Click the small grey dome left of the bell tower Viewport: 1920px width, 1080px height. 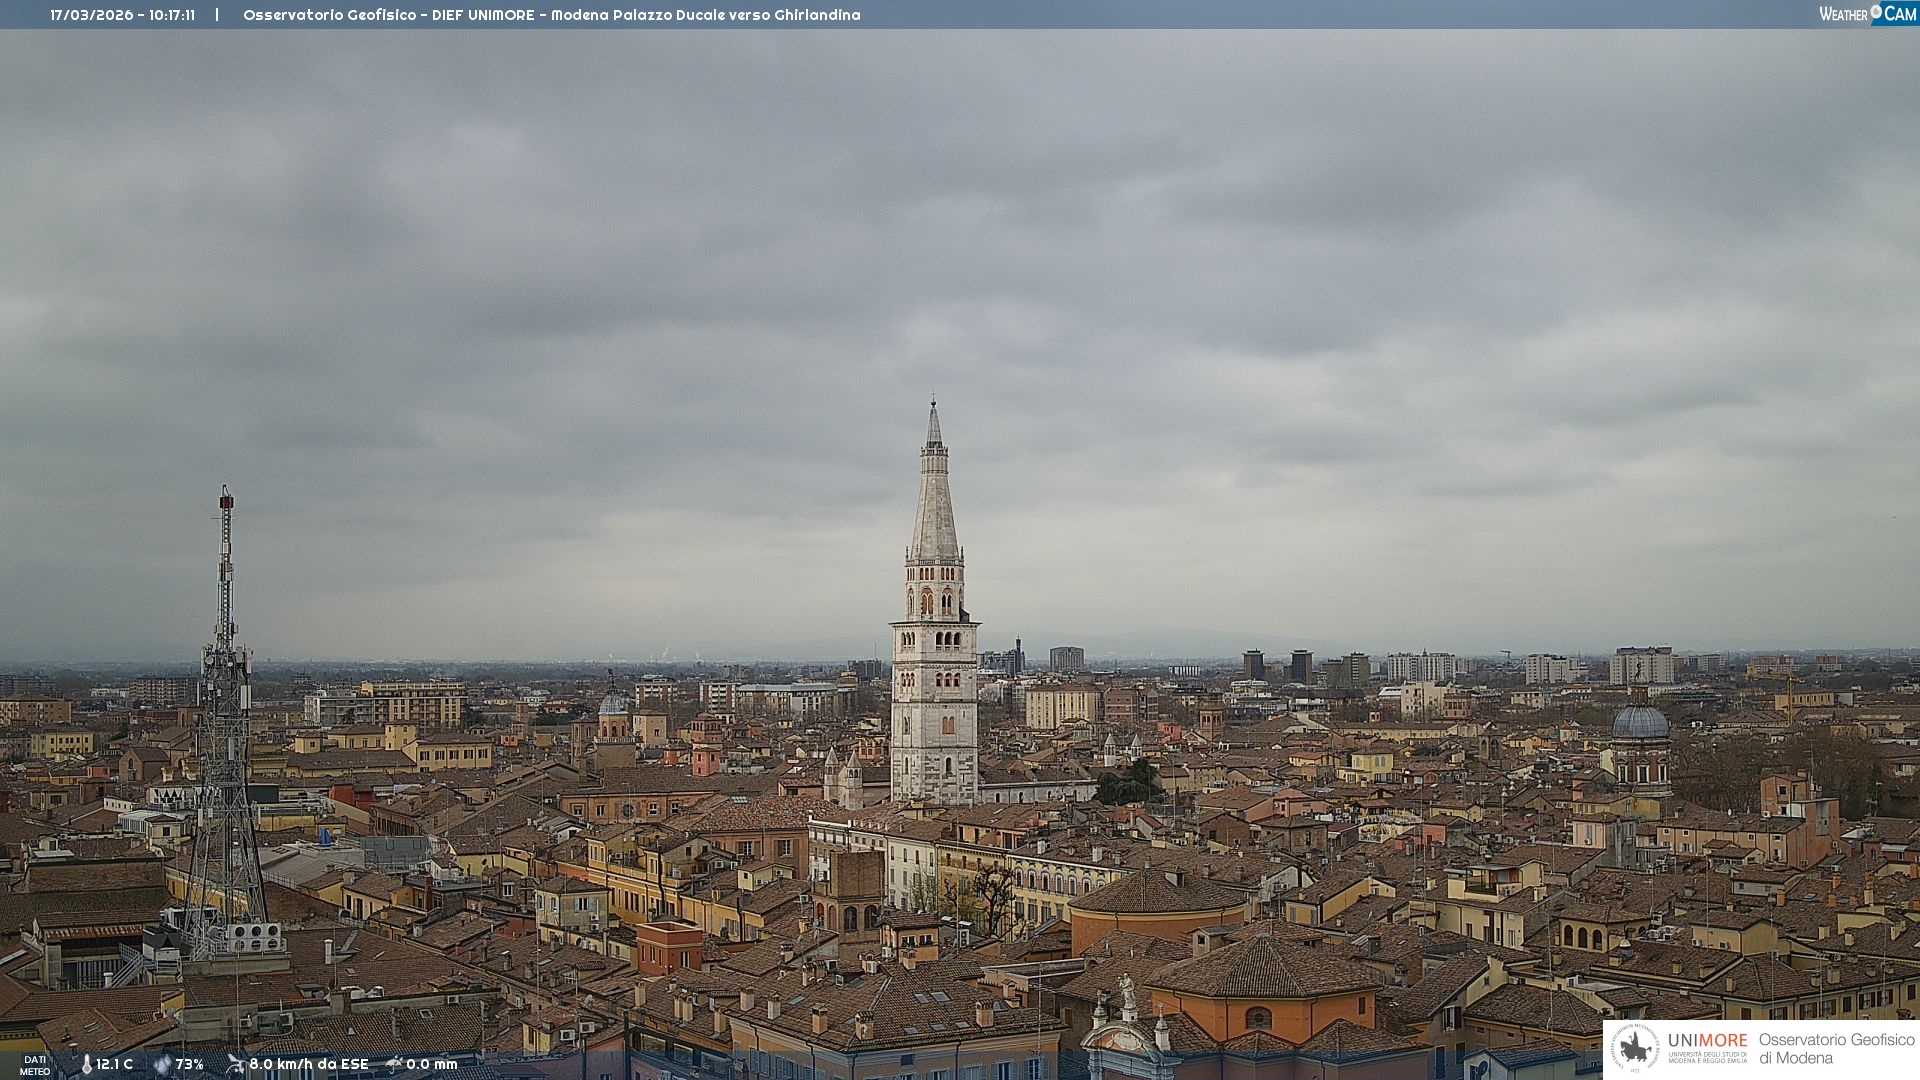pyautogui.click(x=613, y=704)
